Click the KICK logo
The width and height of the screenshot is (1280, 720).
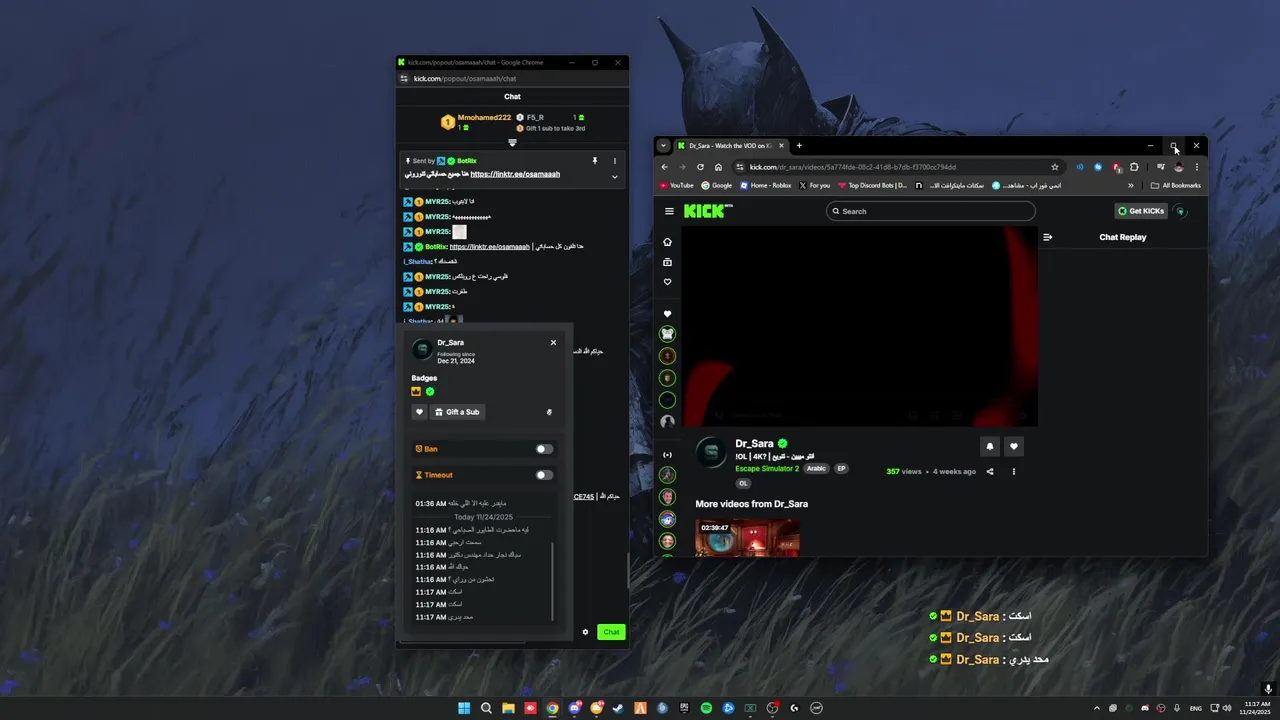708,211
